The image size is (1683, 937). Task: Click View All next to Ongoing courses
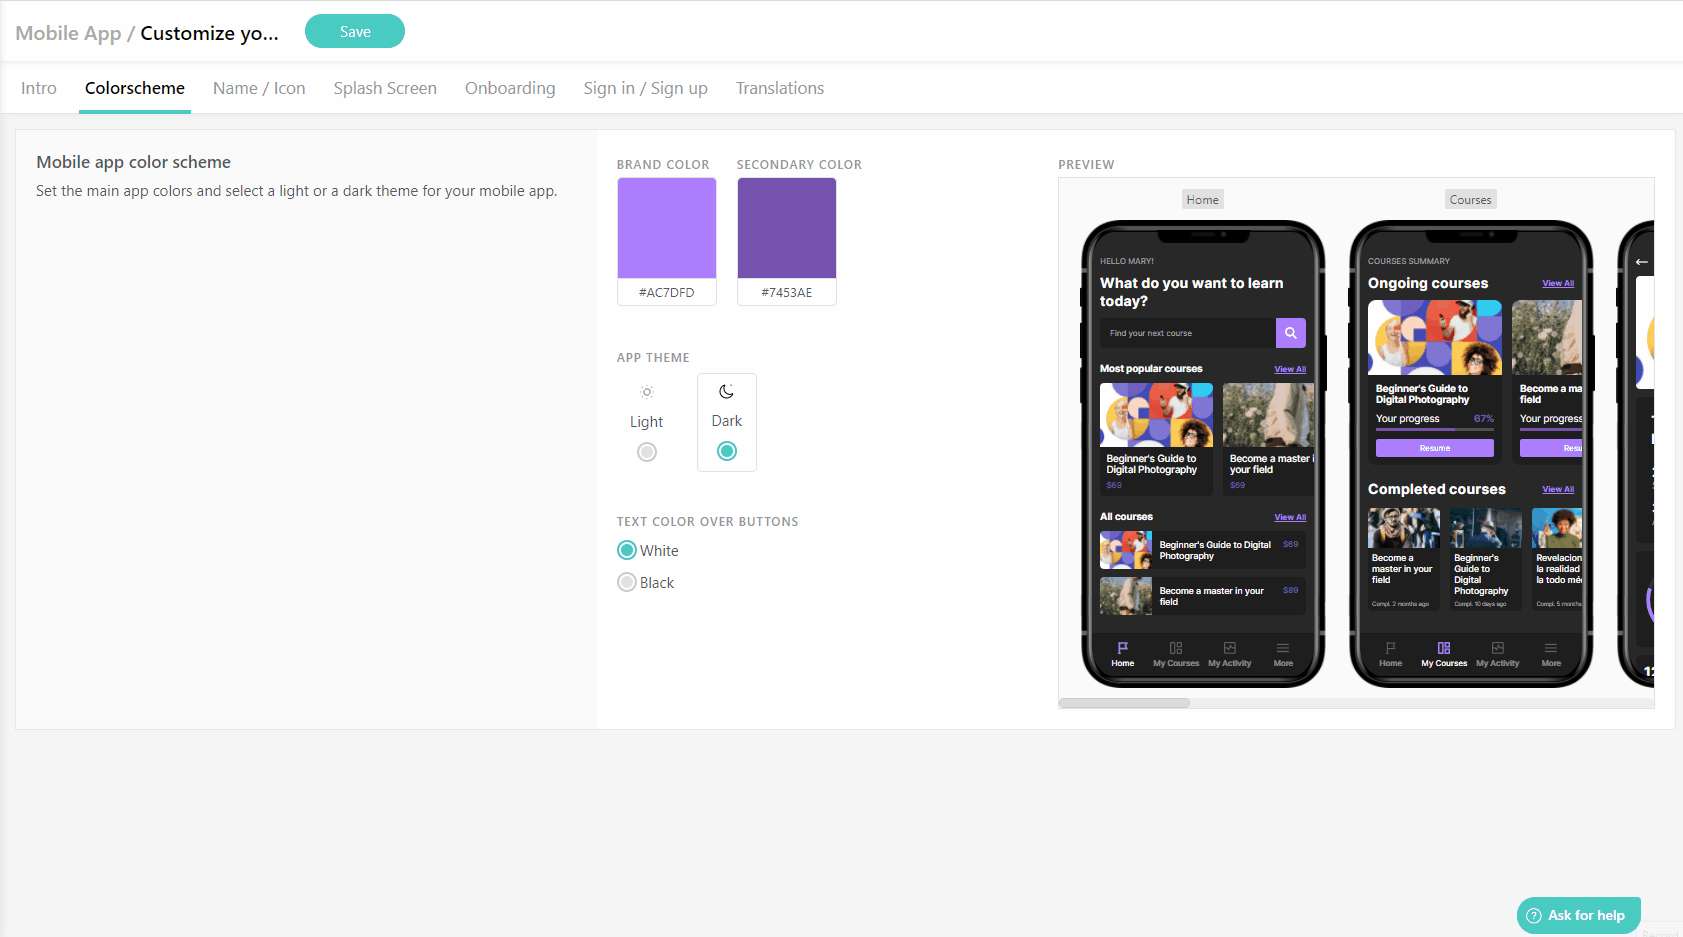coord(1558,283)
